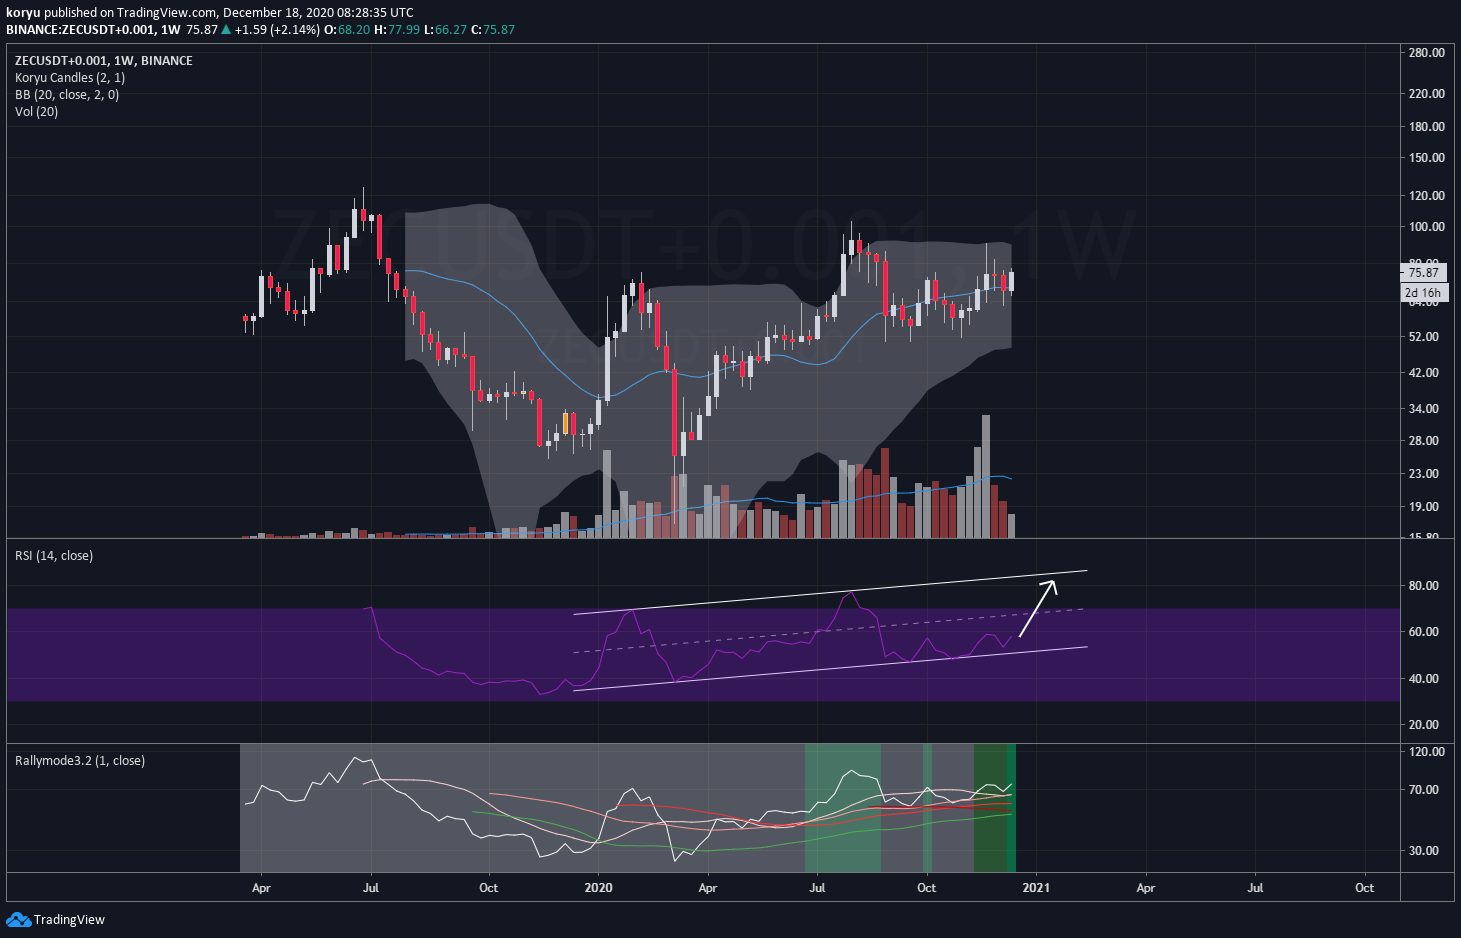Select the Vol (20) indicator label
1461x938 pixels.
(37, 112)
